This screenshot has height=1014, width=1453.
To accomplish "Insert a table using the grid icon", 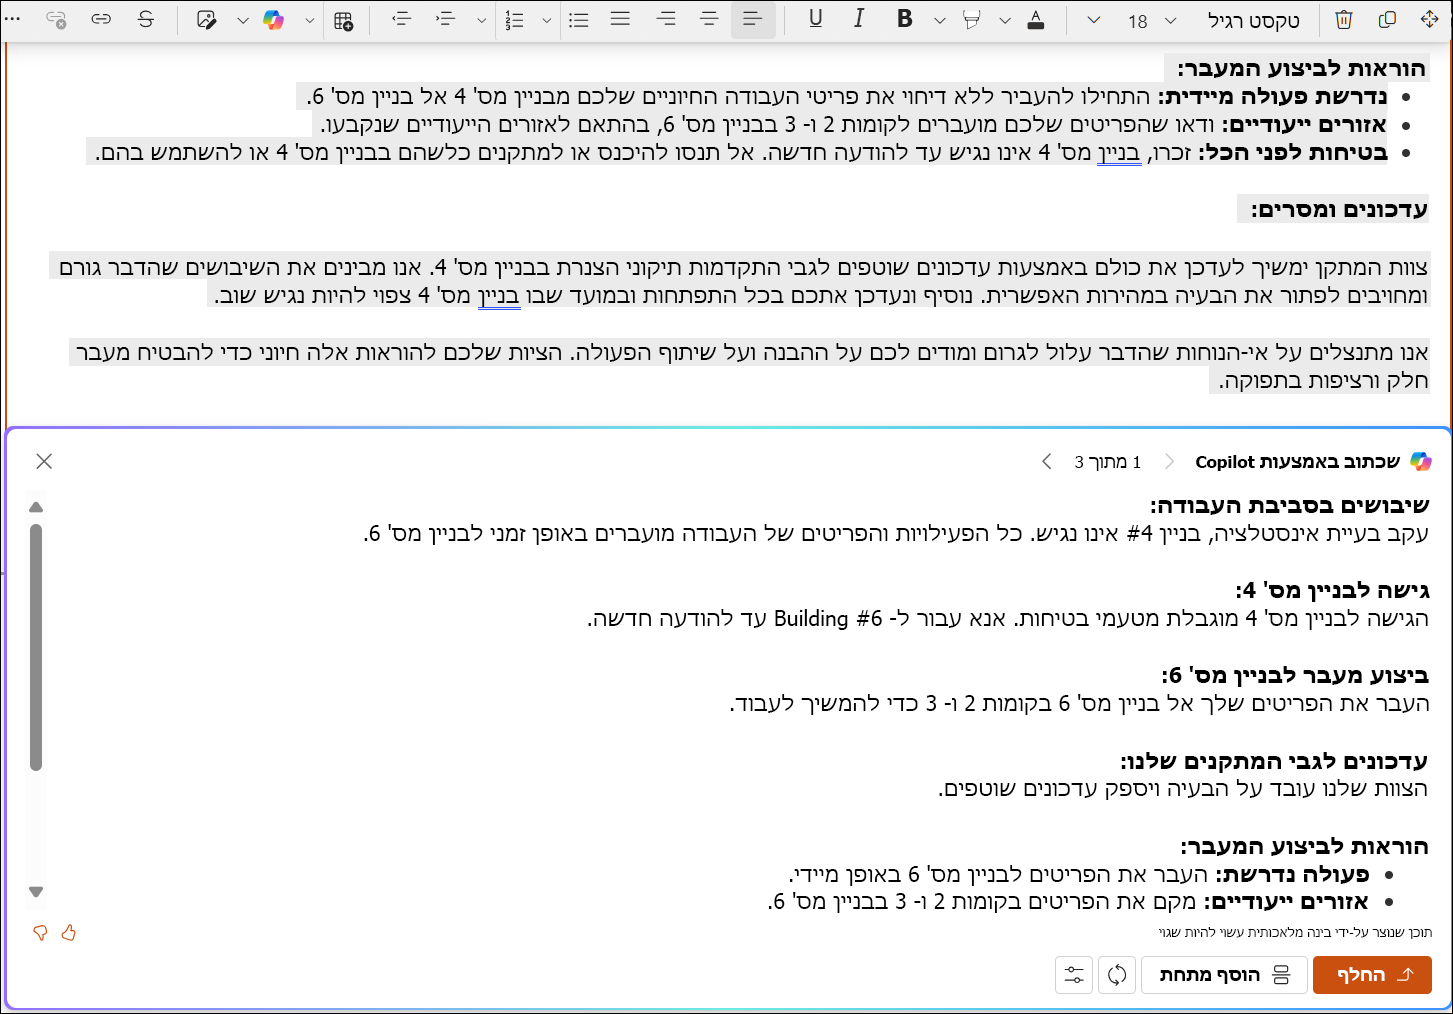I will coord(344,21).
